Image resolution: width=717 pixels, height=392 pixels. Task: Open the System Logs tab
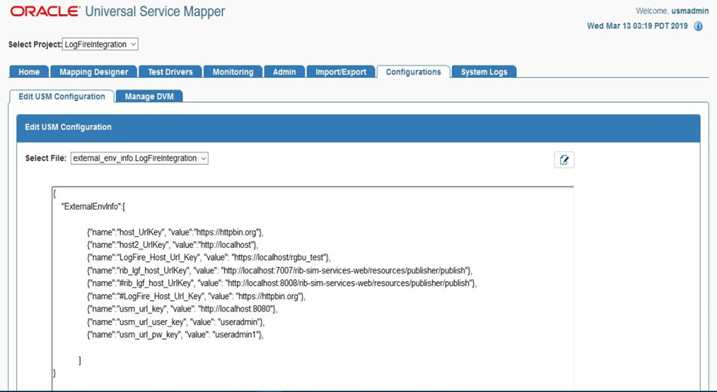484,72
